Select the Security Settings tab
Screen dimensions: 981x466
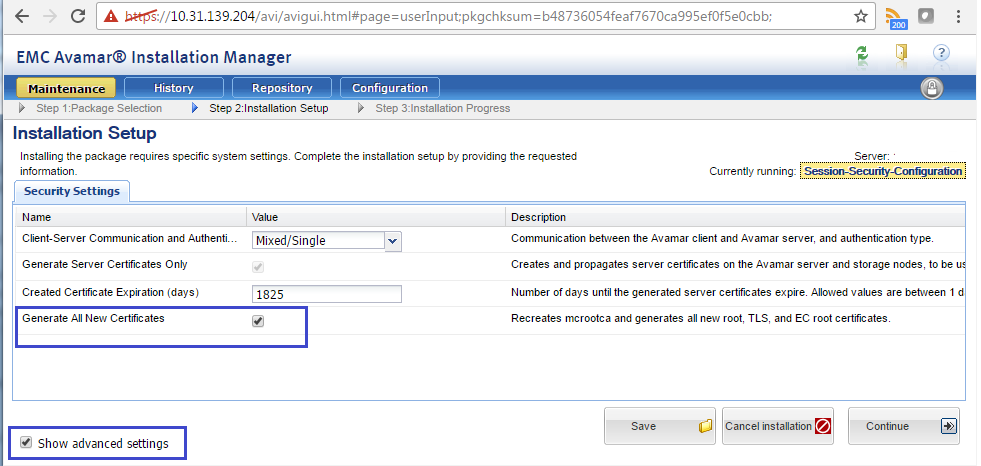pyautogui.click(x=71, y=191)
